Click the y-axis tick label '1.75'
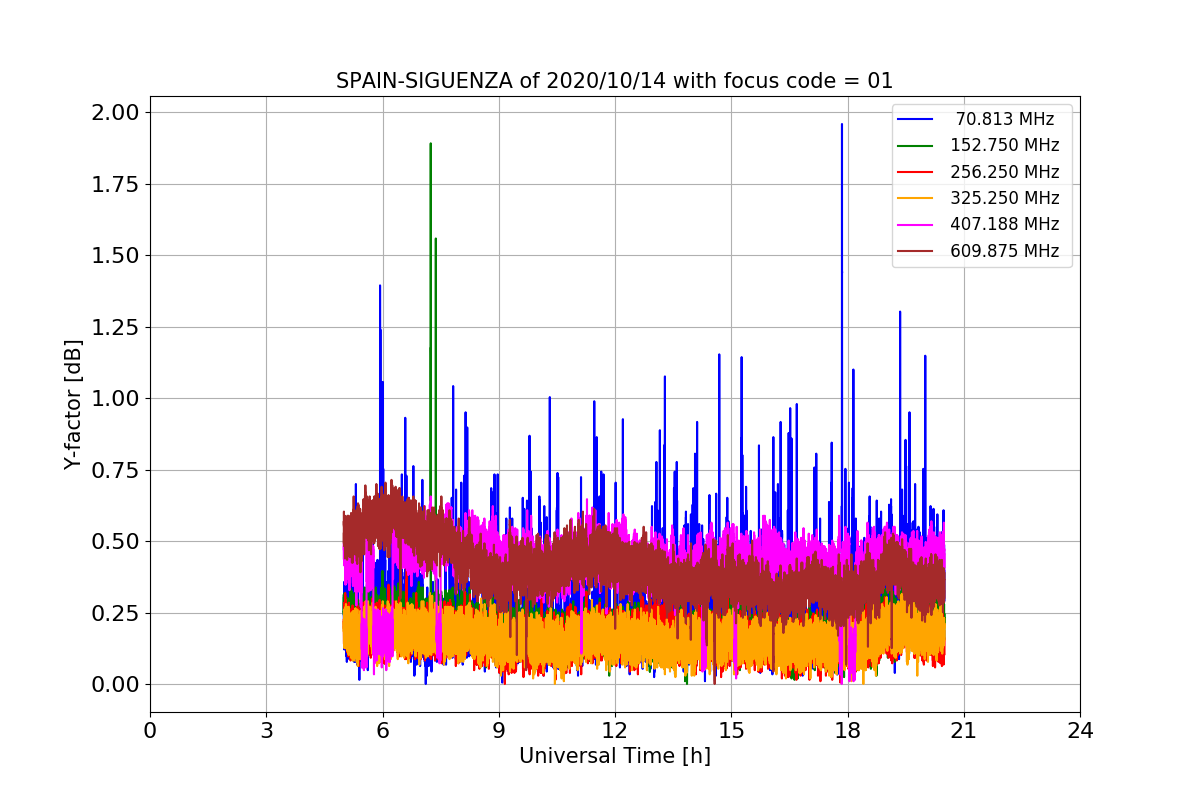The width and height of the screenshot is (1200, 800). pyautogui.click(x=116, y=184)
